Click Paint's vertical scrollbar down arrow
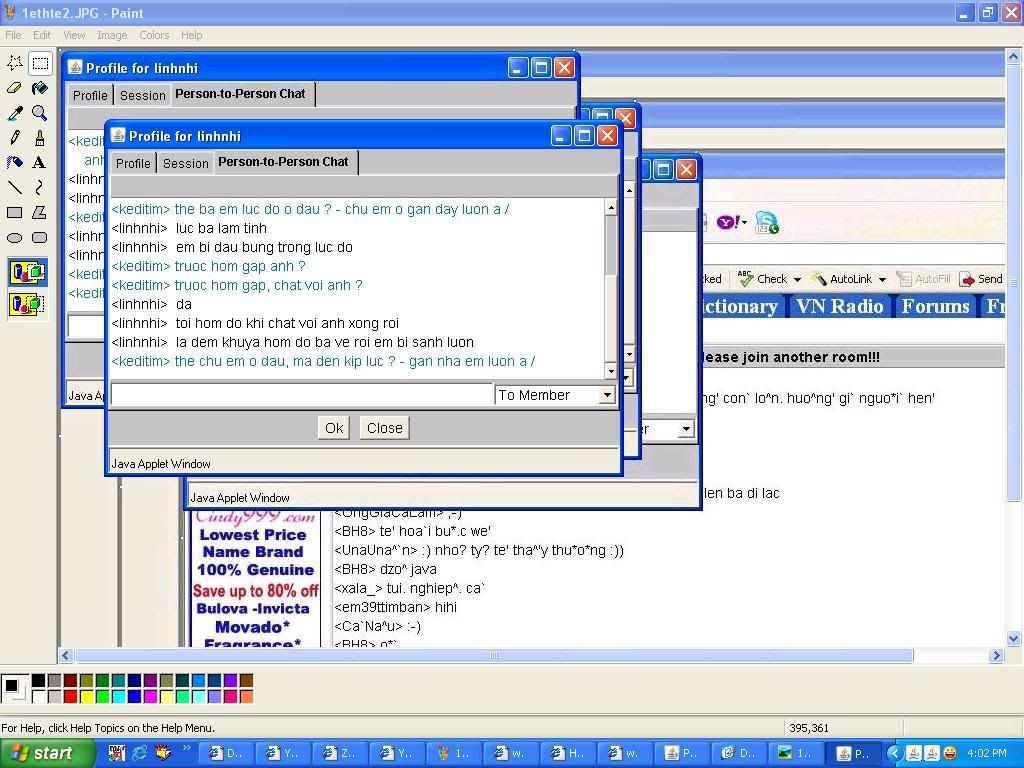Image resolution: width=1024 pixels, height=768 pixels. (1013, 639)
